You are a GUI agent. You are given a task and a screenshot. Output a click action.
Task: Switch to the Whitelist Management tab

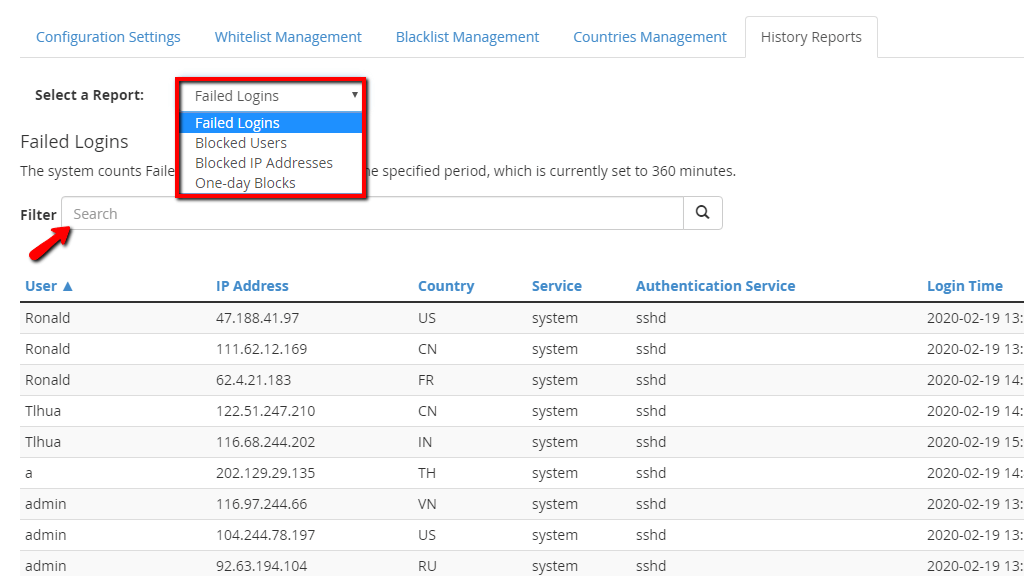288,37
